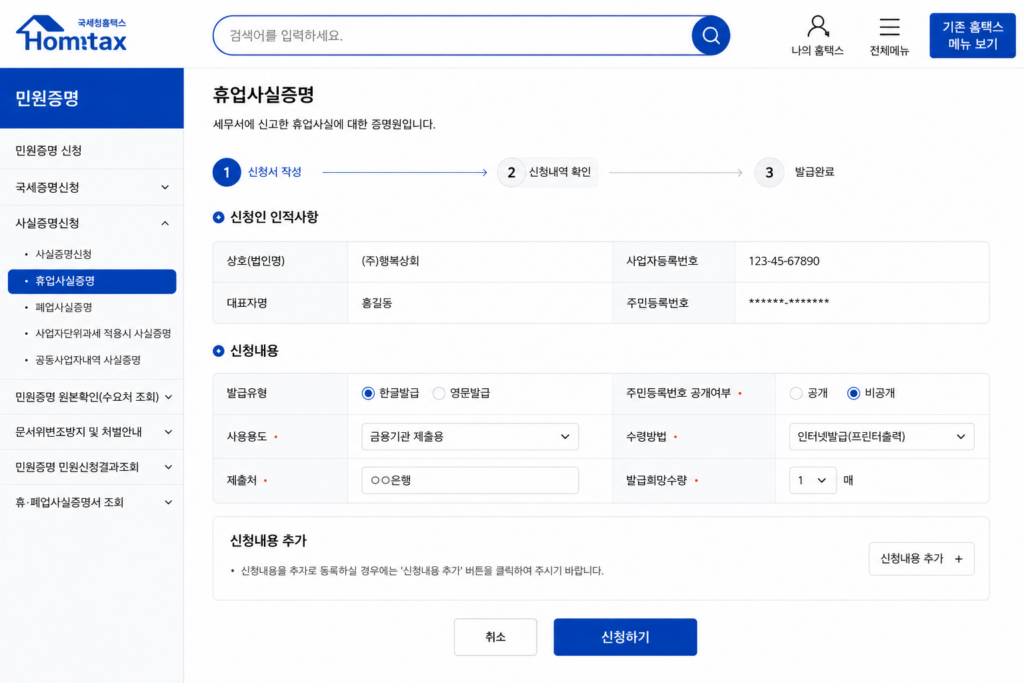Click step 2 신청내역 확인

pos(547,172)
